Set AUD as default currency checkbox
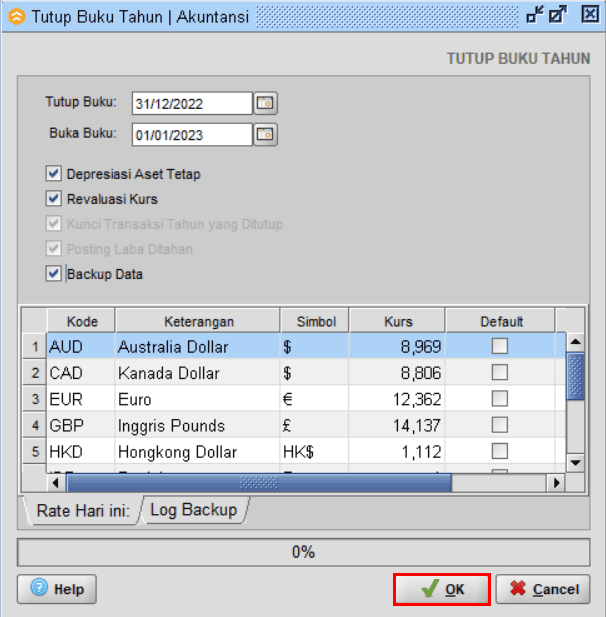This screenshot has width=606, height=617. click(x=499, y=347)
